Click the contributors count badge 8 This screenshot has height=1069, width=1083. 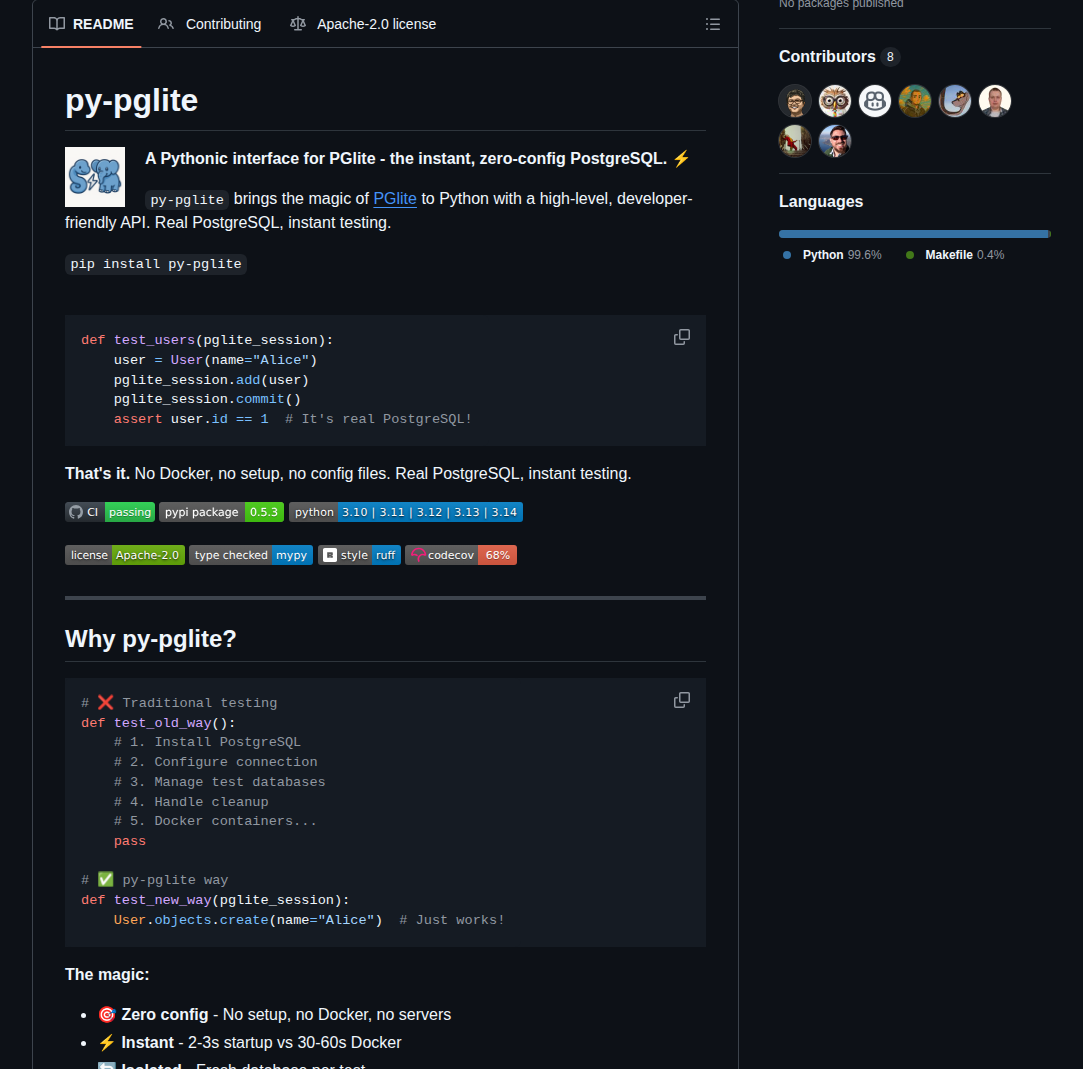890,57
